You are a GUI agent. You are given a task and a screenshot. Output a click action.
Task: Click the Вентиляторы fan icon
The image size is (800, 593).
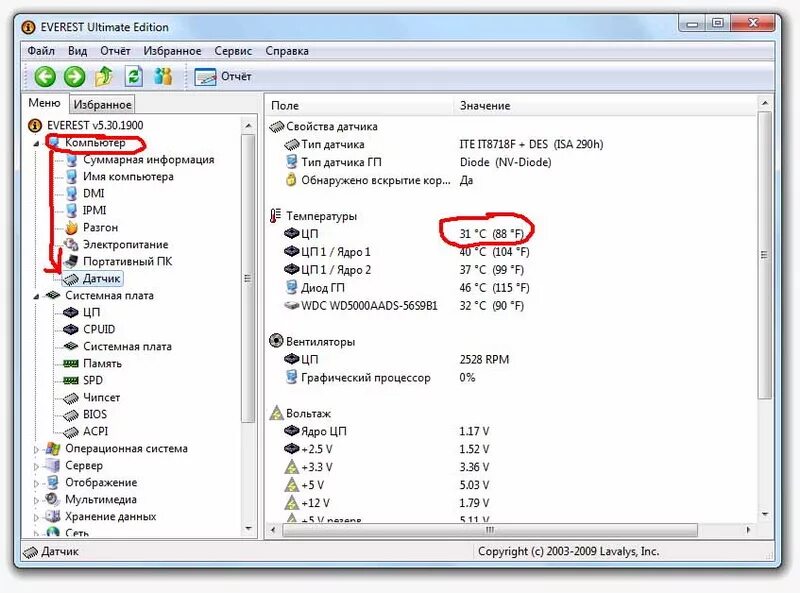276,341
